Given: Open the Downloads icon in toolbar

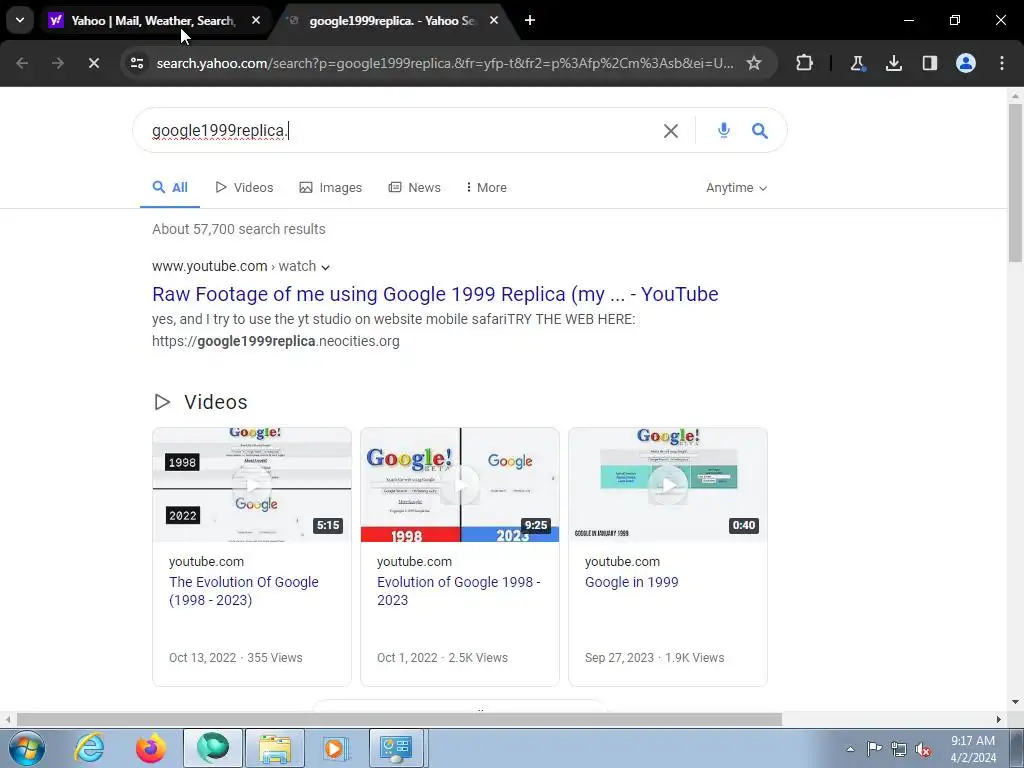Looking at the screenshot, I should (x=893, y=63).
